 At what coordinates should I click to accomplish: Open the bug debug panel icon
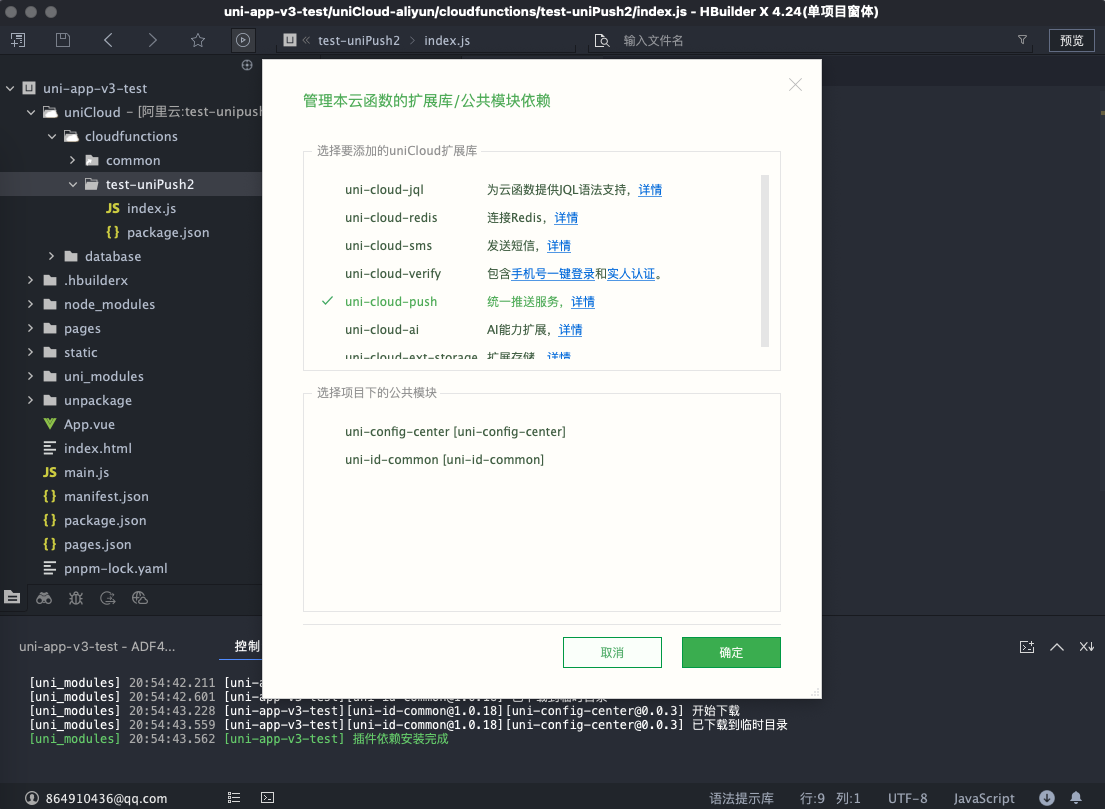coord(76,598)
